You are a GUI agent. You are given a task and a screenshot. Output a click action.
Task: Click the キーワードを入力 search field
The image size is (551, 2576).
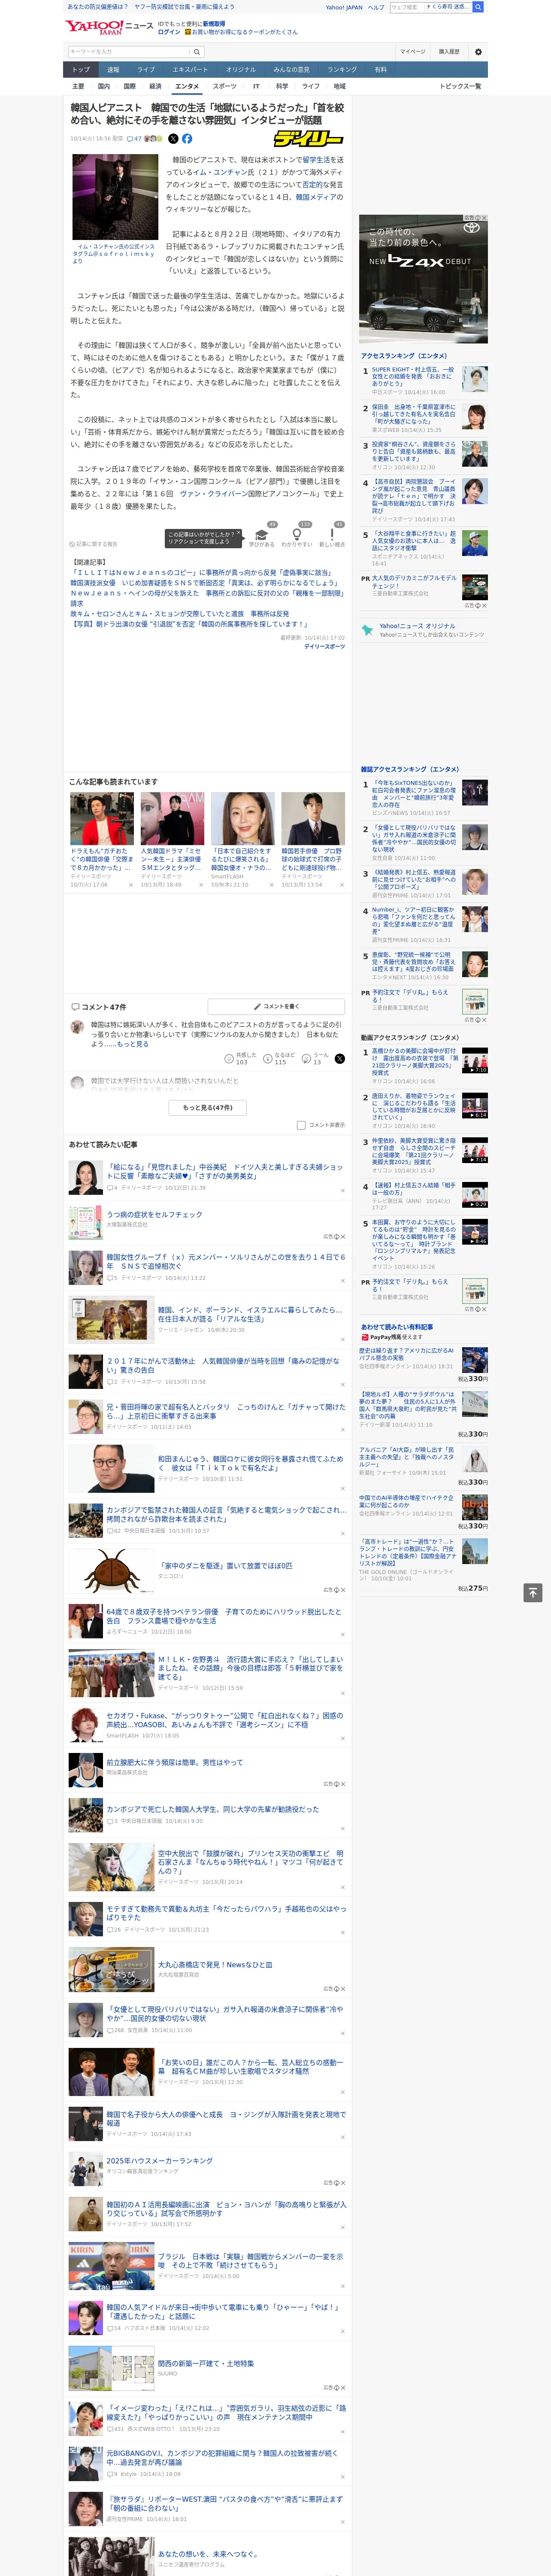tap(129, 52)
